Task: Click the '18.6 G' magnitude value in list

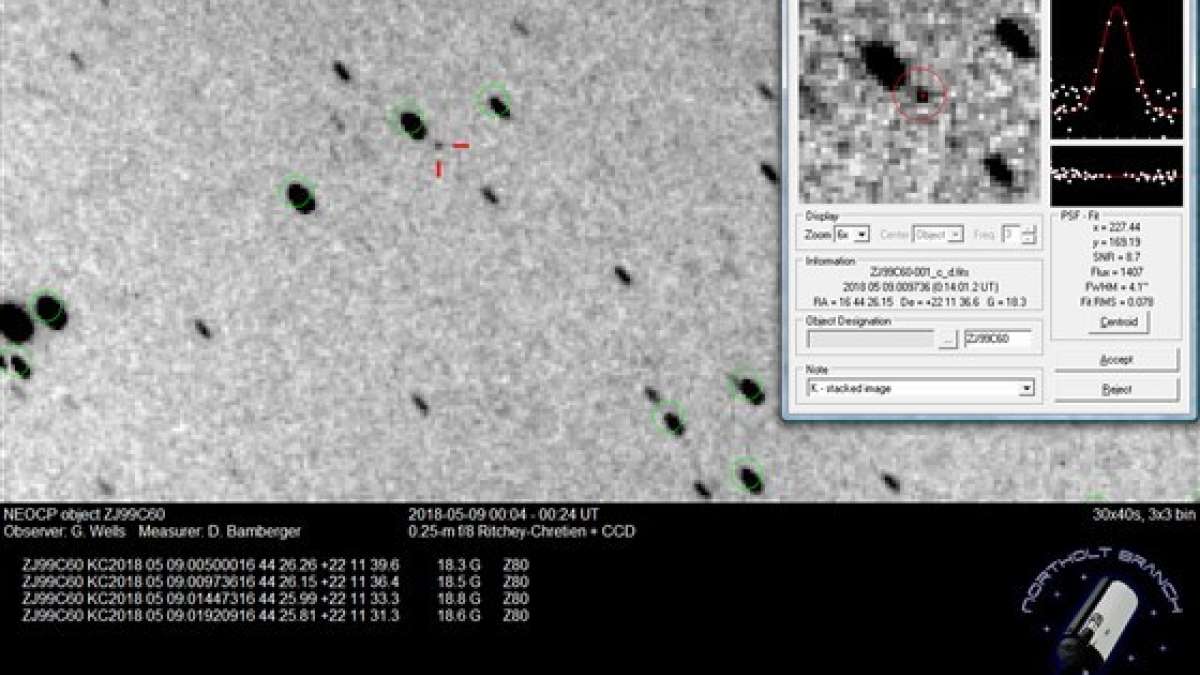Action: click(x=459, y=615)
